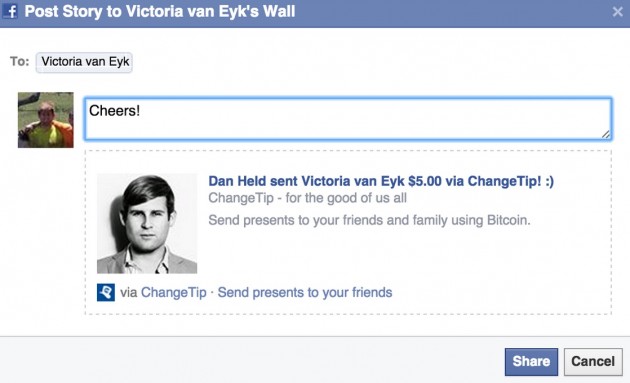Follow the 'Send presents to your friends' link
630x383 pixels.
(305, 292)
